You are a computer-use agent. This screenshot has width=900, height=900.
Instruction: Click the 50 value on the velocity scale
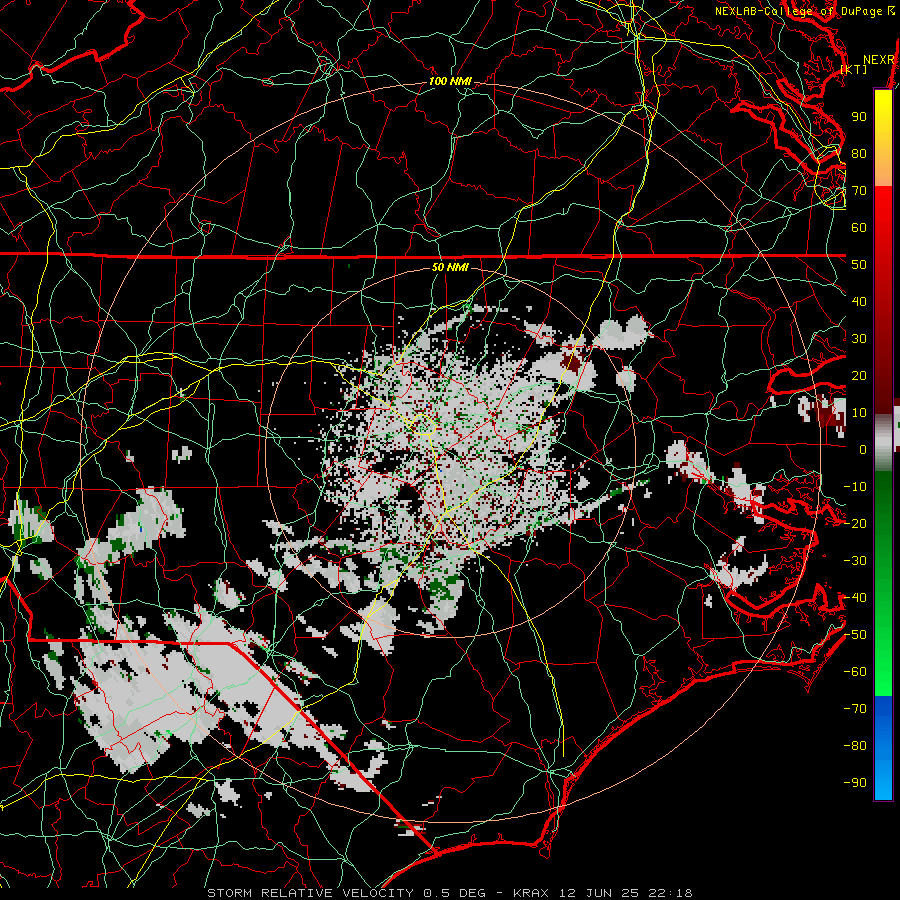point(859,265)
